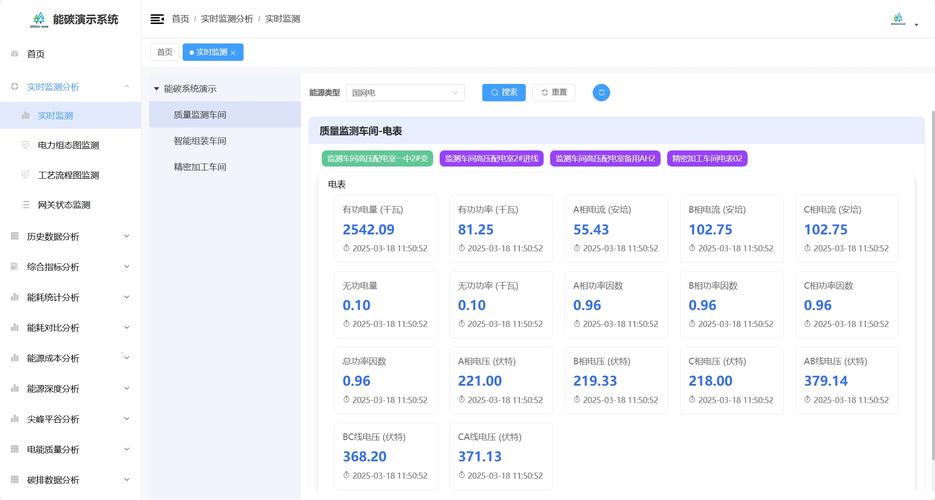Click the blue 搜索 button
This screenshot has width=935, height=500.
[x=504, y=92]
